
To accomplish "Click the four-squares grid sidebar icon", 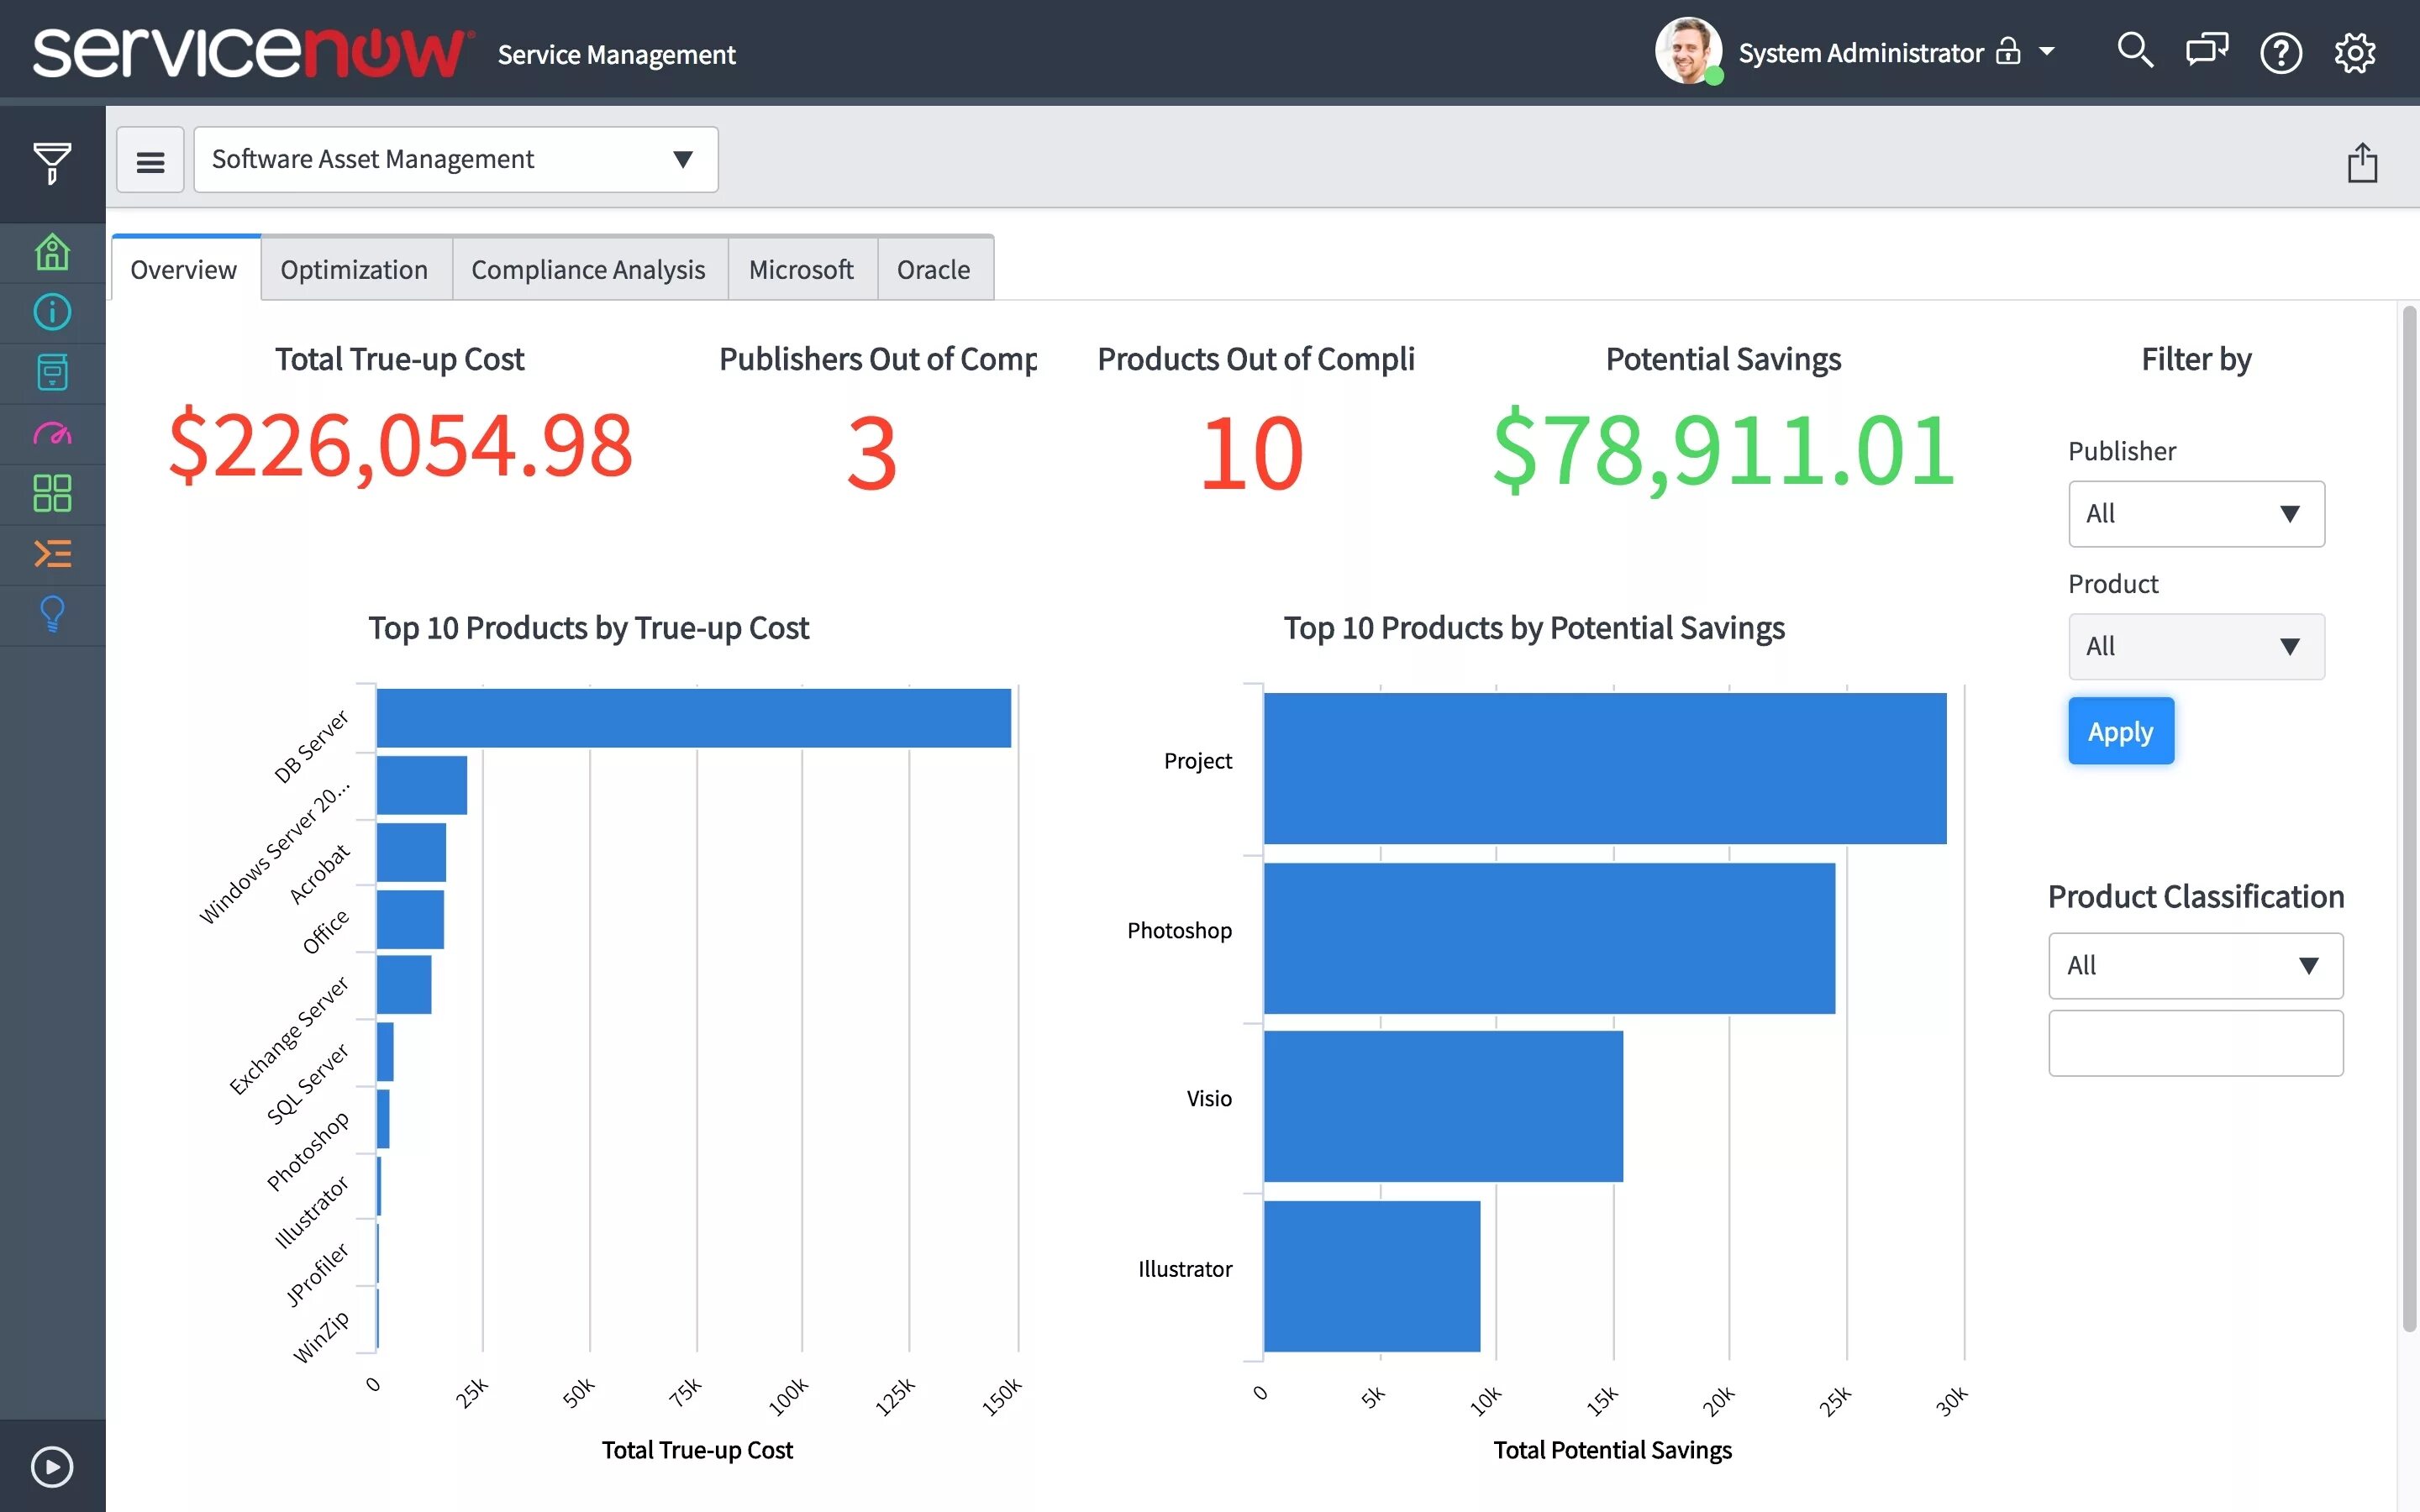I will pyautogui.click(x=52, y=493).
